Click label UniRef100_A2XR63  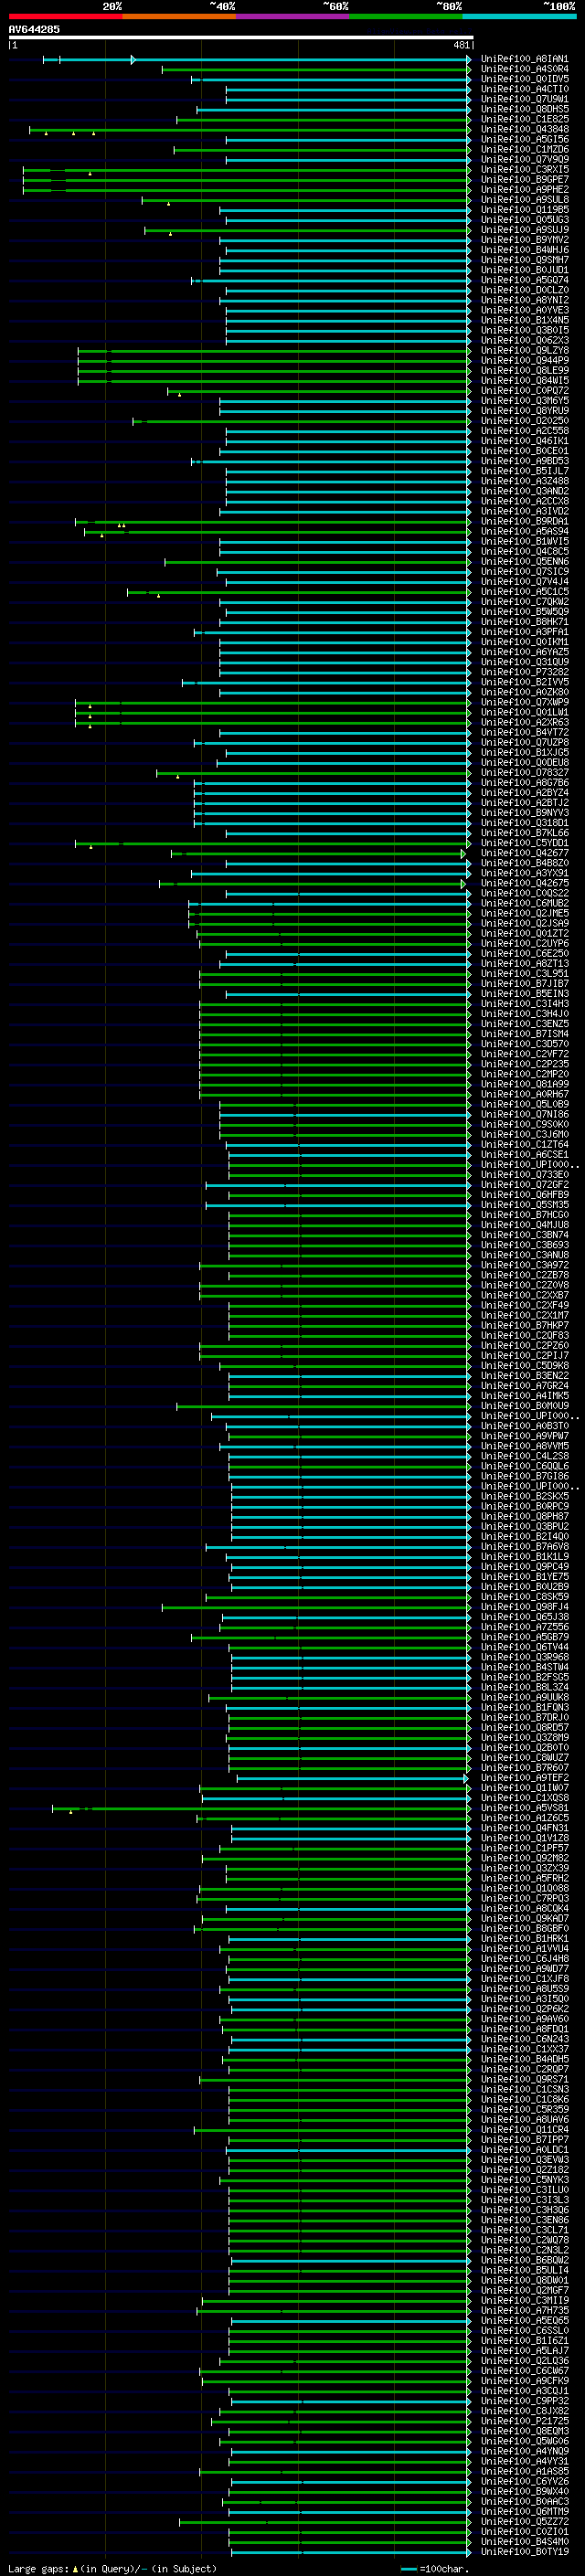point(525,723)
